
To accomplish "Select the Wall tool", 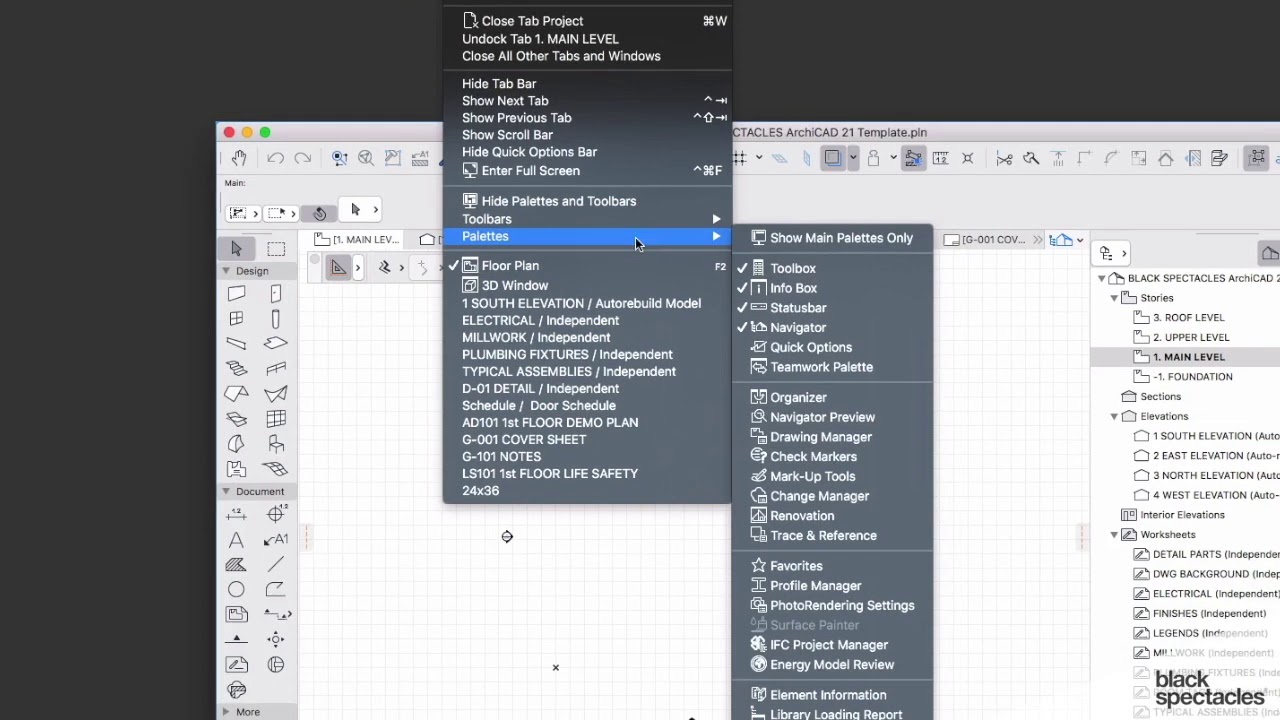I will point(236,294).
